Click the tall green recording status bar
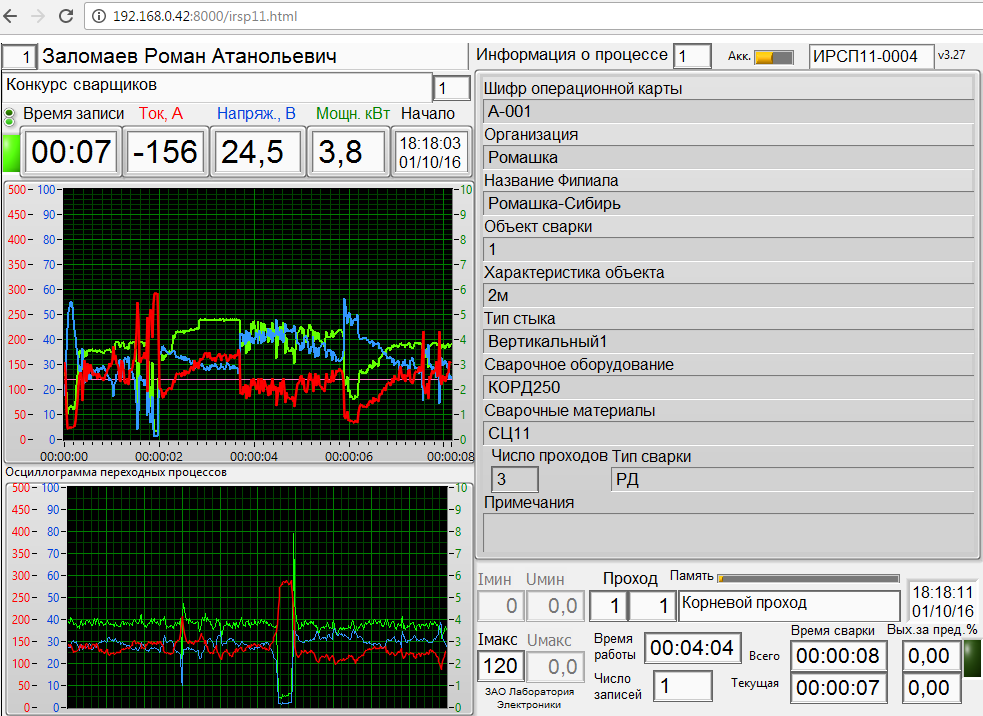Viewport: 983px width, 716px height. [x=11, y=152]
